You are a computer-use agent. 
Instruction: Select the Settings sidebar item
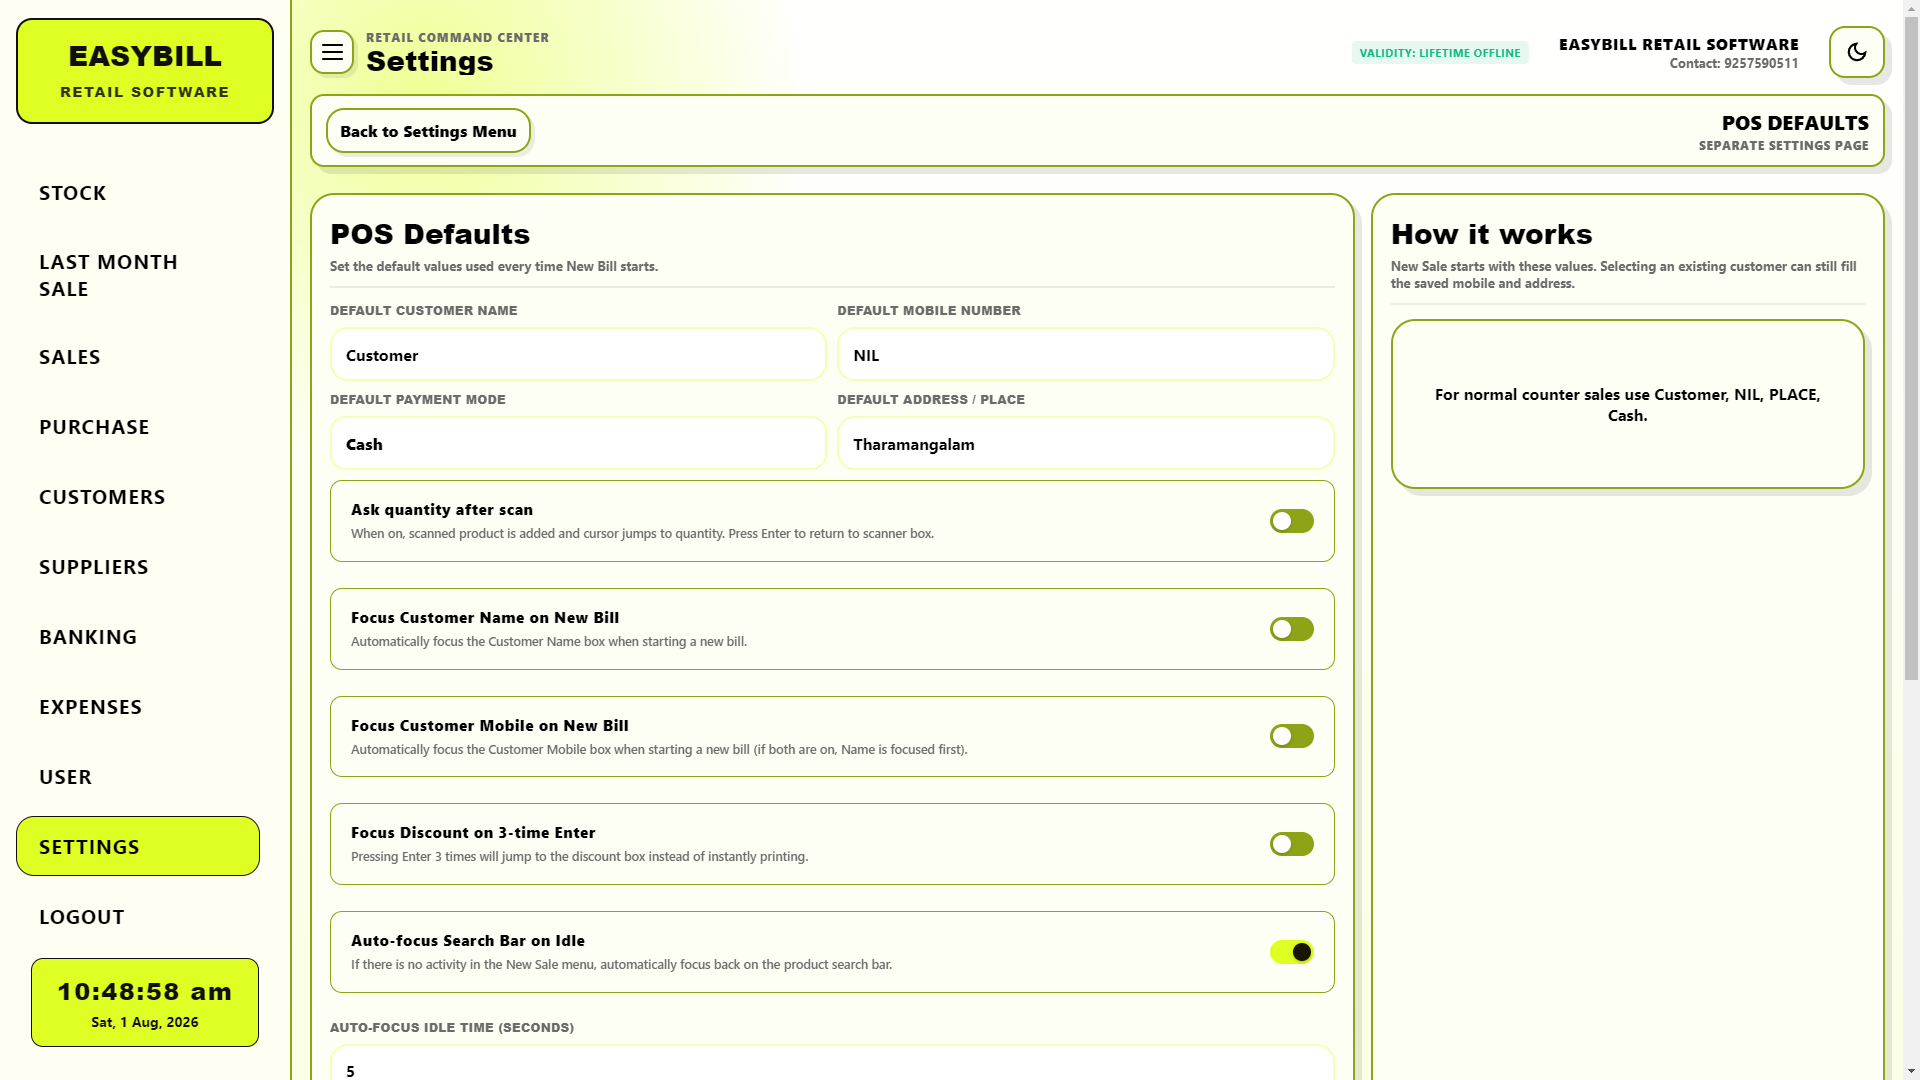(x=138, y=846)
